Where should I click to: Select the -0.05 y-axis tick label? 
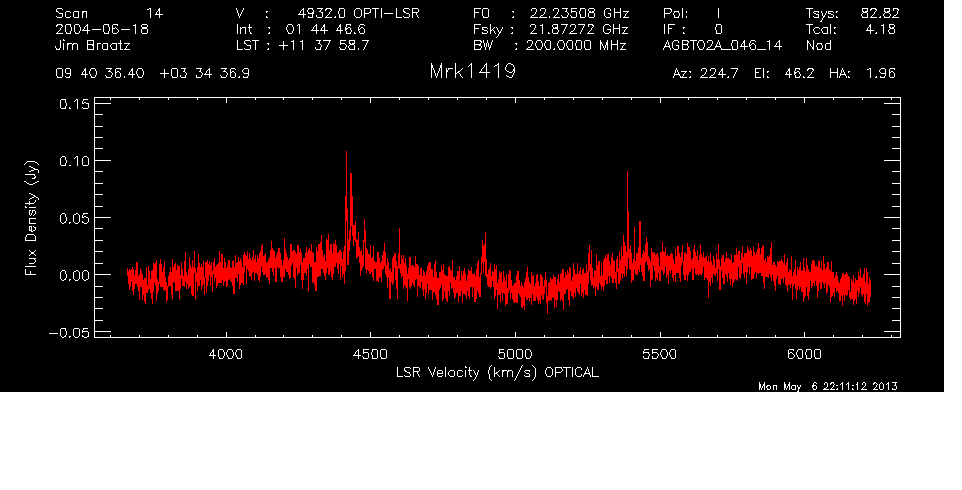69,333
